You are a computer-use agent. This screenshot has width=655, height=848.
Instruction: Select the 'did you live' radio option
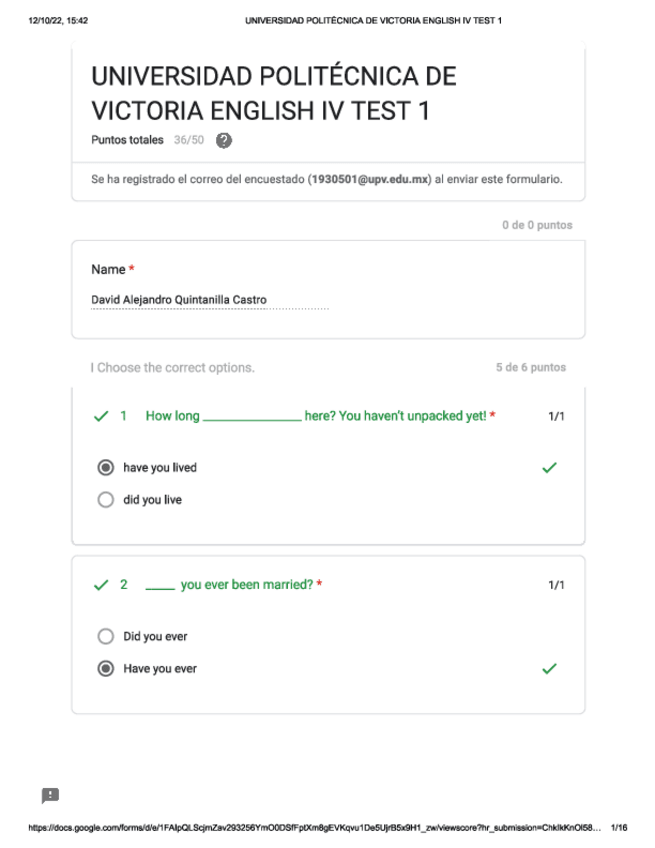click(106, 500)
